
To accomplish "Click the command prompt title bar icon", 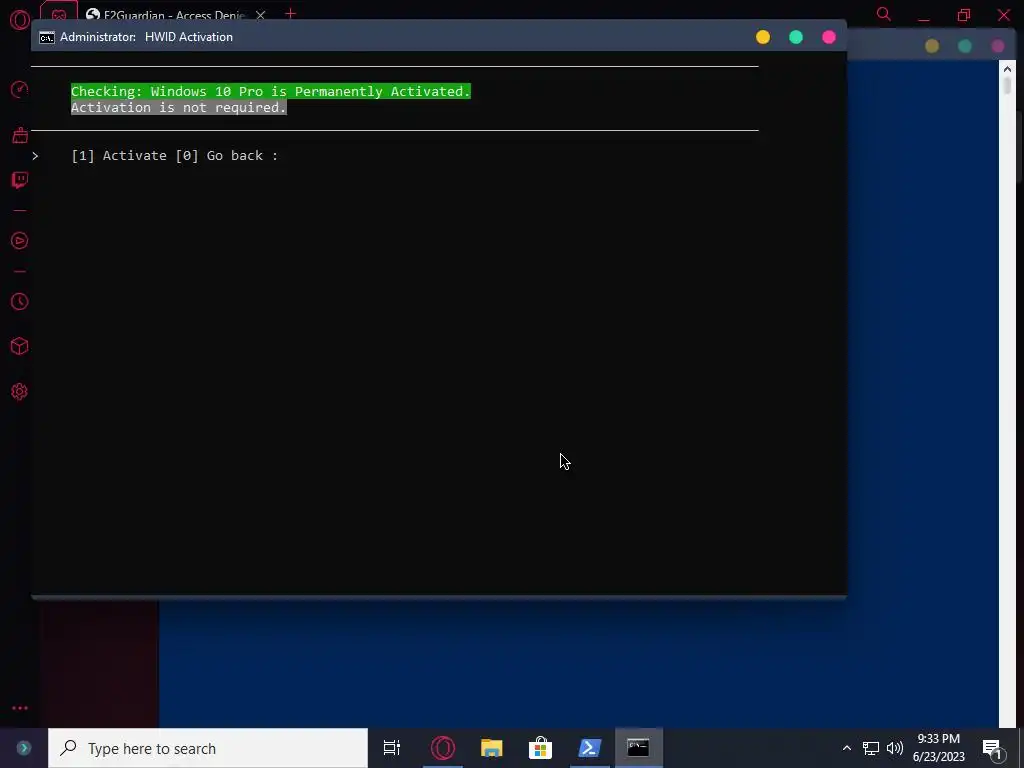I will [47, 37].
